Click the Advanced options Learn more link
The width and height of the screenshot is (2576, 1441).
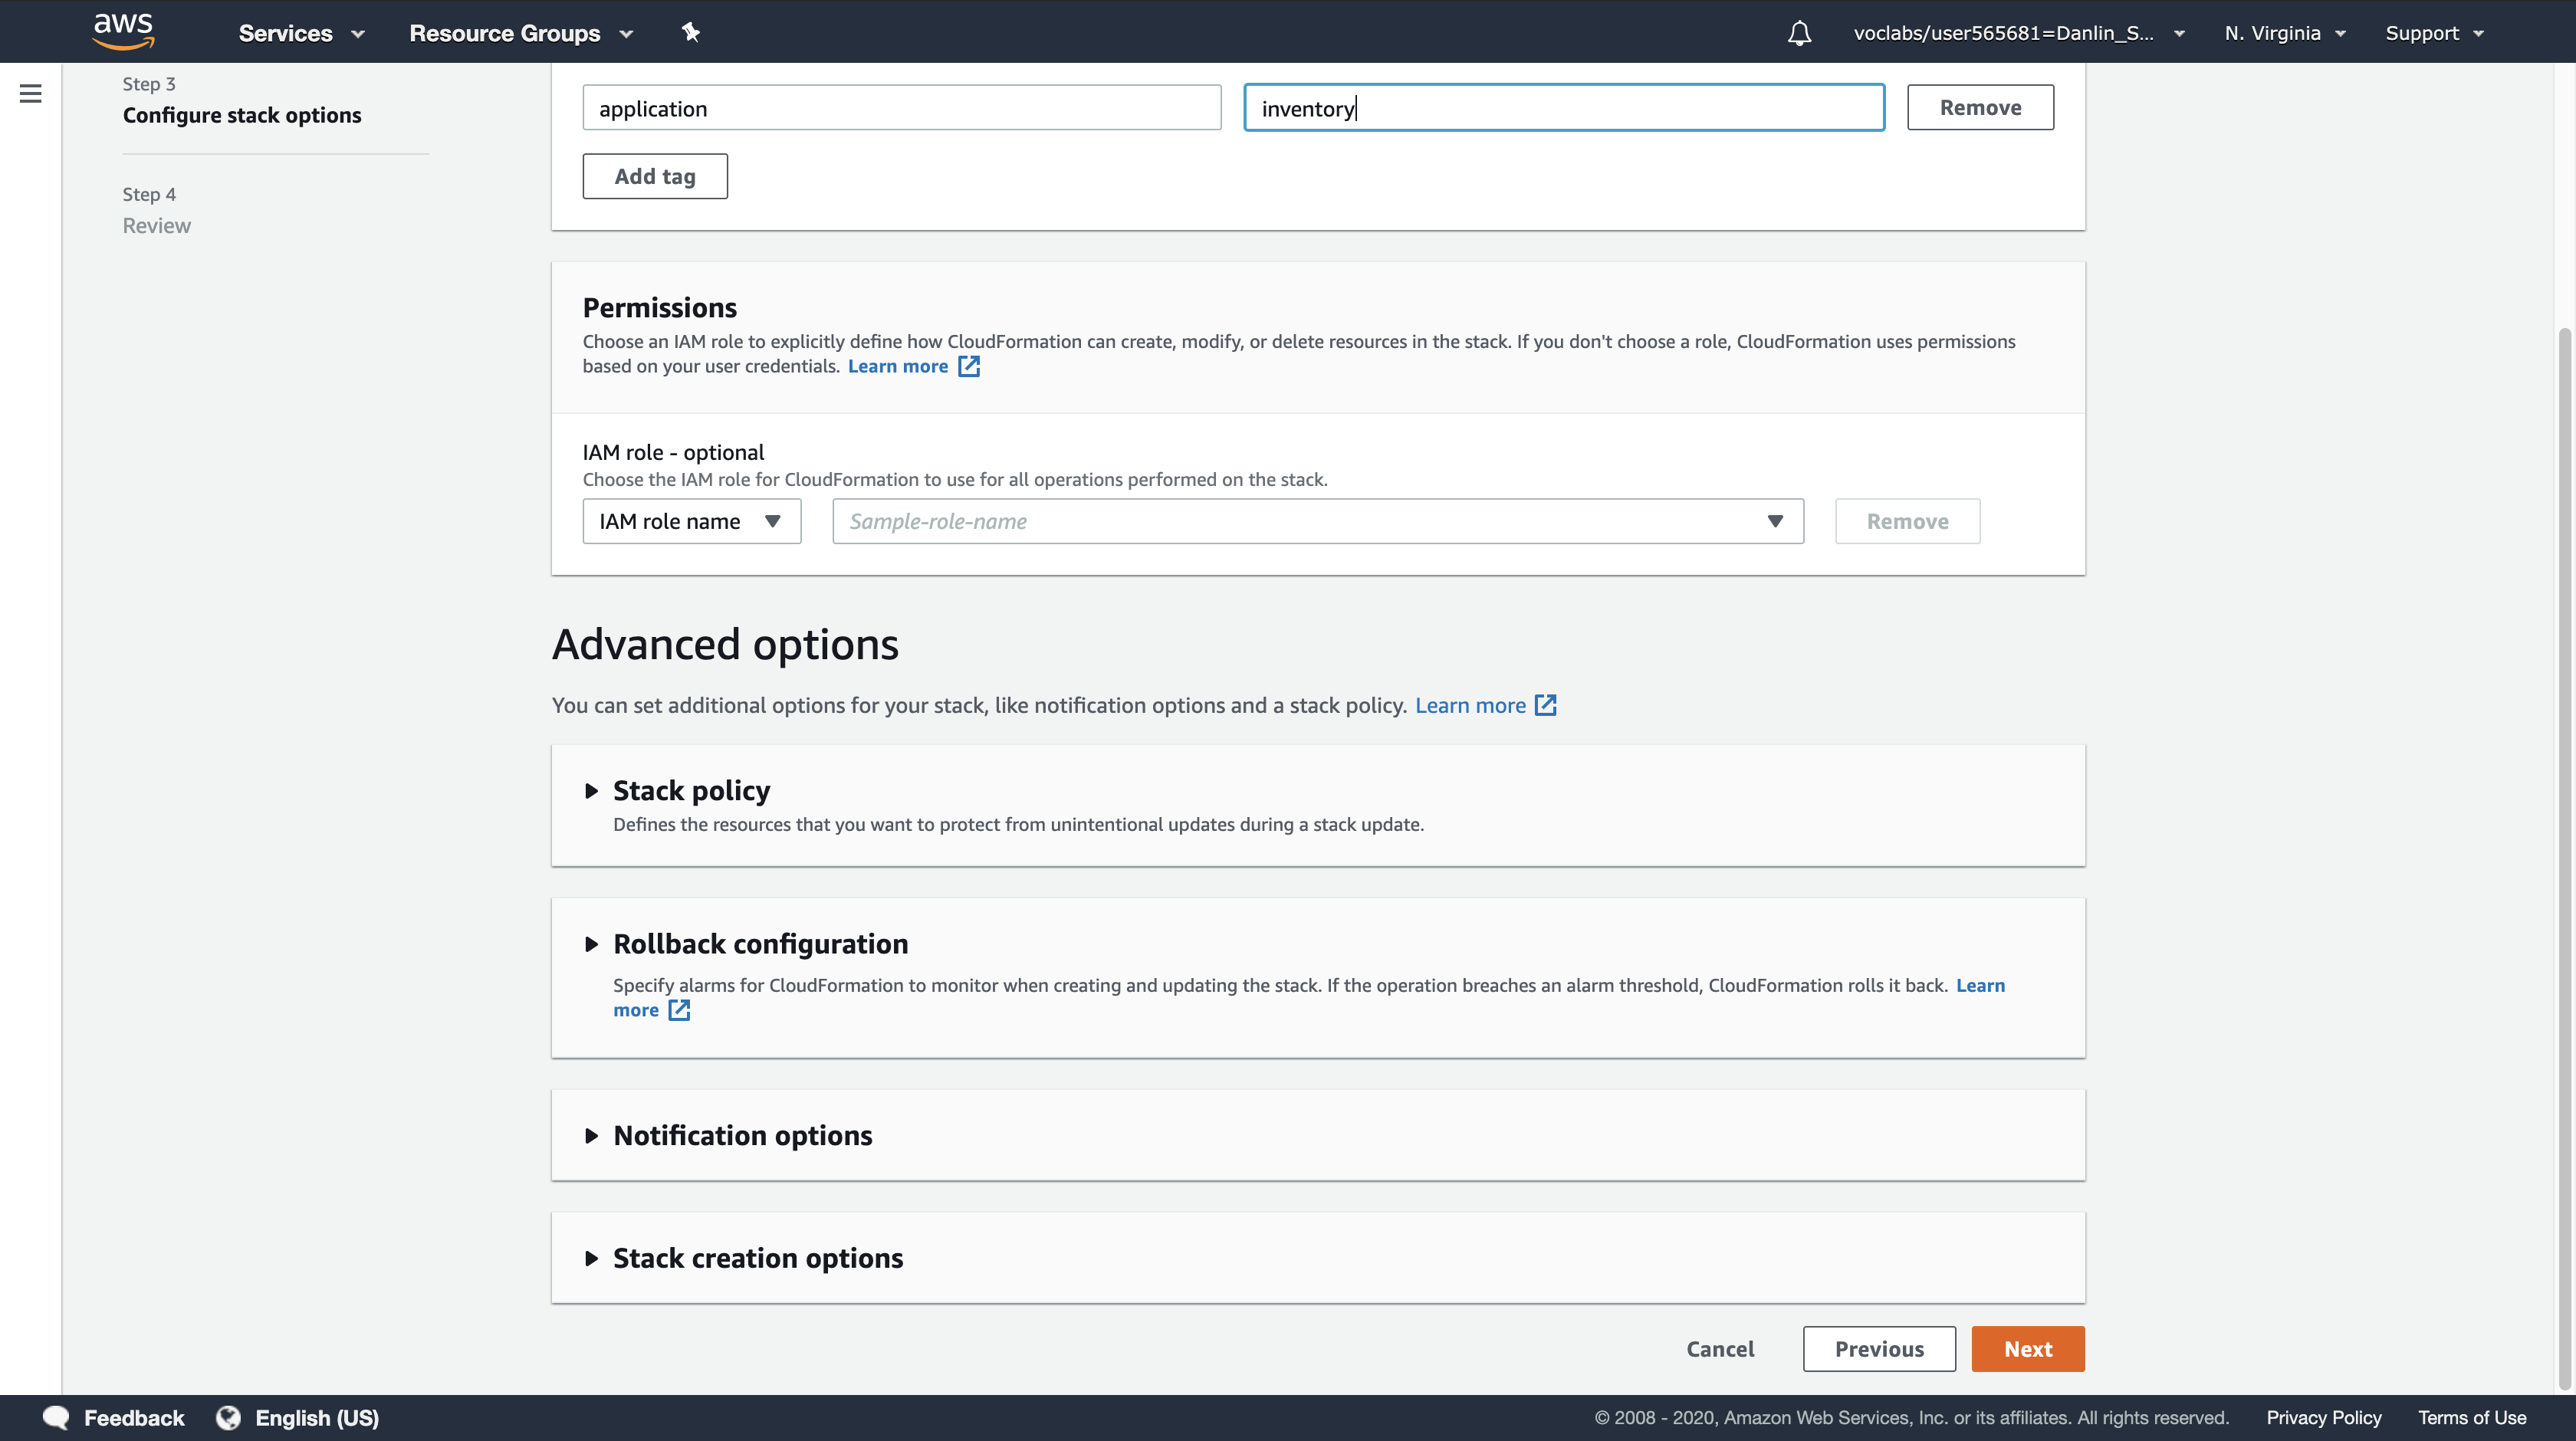[x=1470, y=705]
